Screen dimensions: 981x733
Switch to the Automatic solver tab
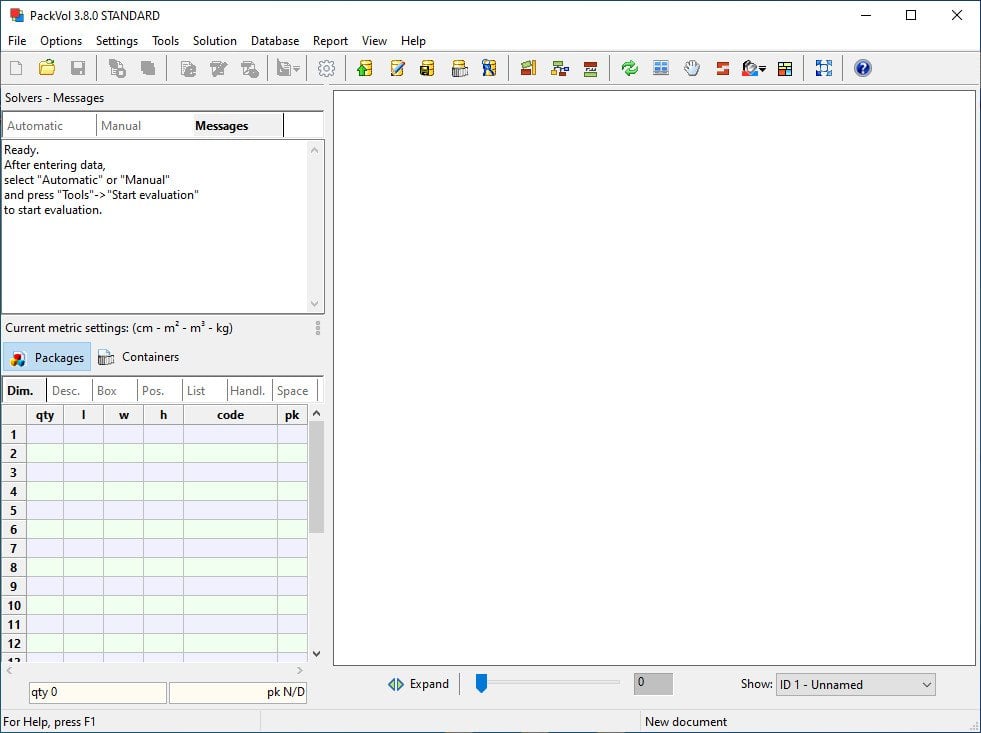[36, 126]
